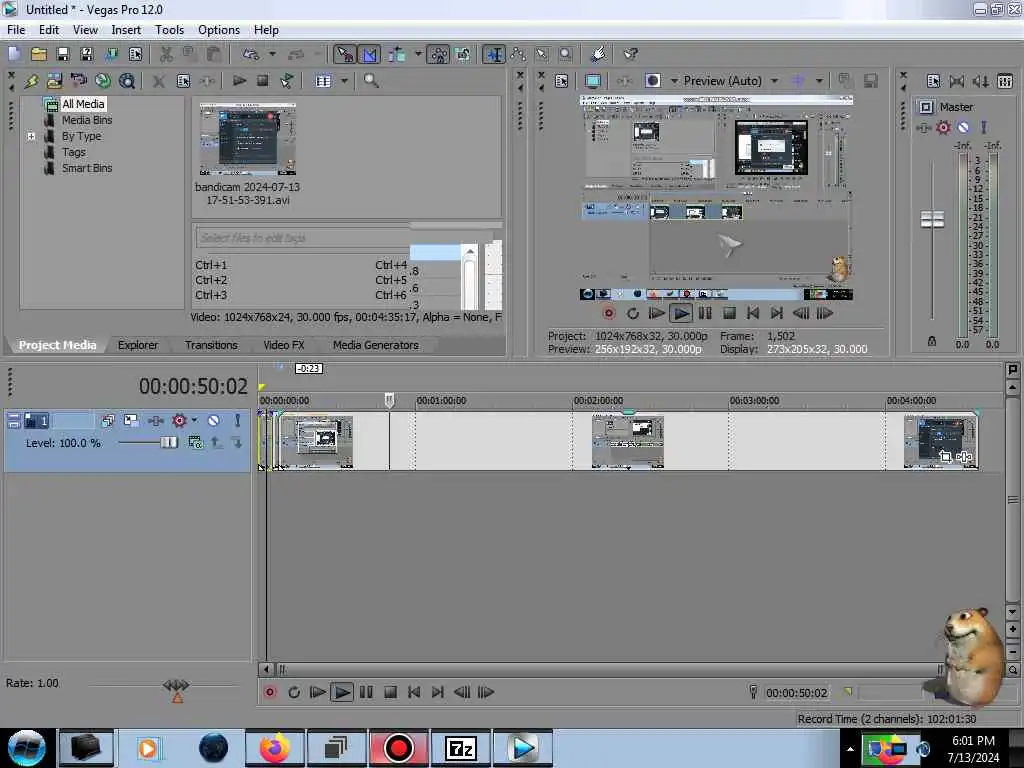Stop playback in the preview transport

(729, 313)
